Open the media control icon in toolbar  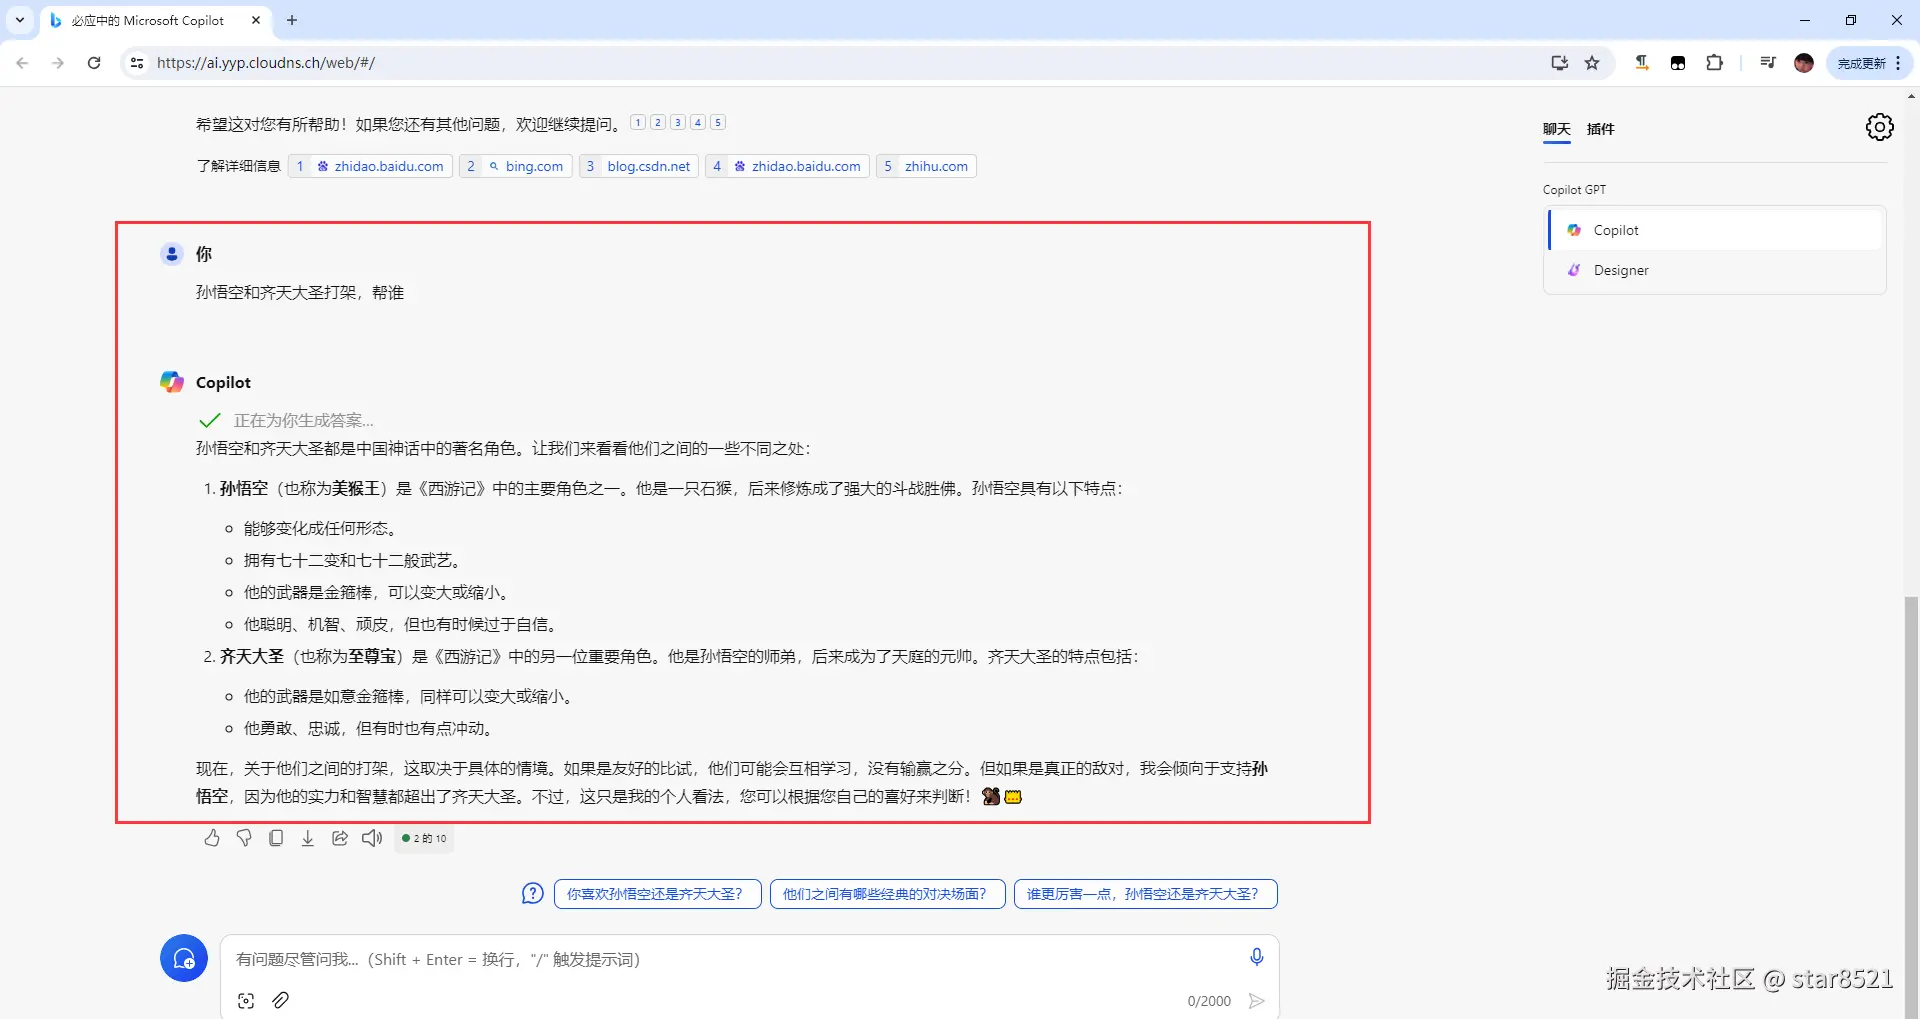pos(1768,63)
